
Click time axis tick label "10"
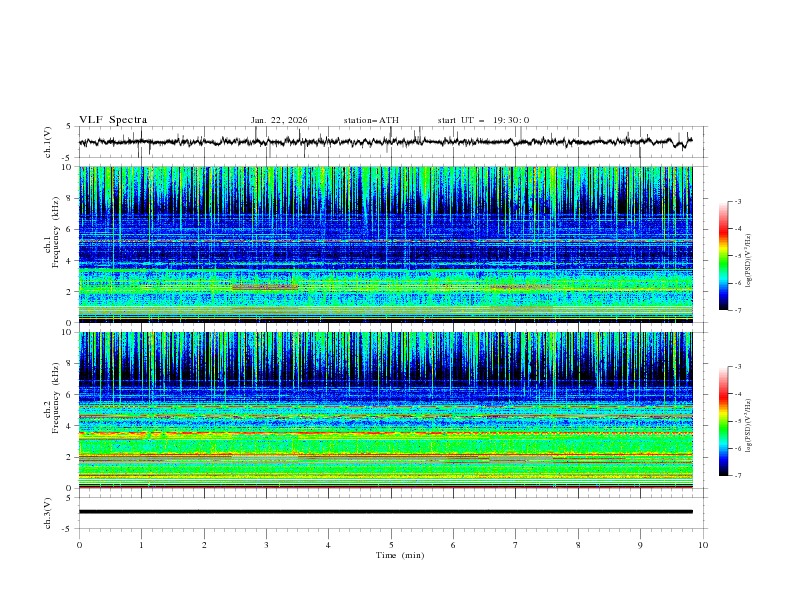click(x=703, y=545)
